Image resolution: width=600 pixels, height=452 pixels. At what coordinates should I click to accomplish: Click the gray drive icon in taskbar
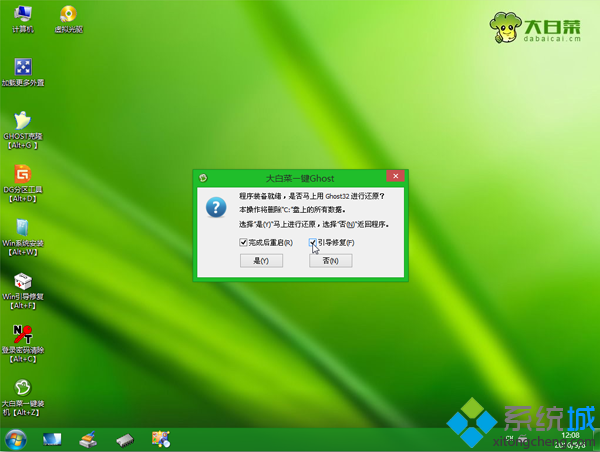pyautogui.click(x=124, y=439)
